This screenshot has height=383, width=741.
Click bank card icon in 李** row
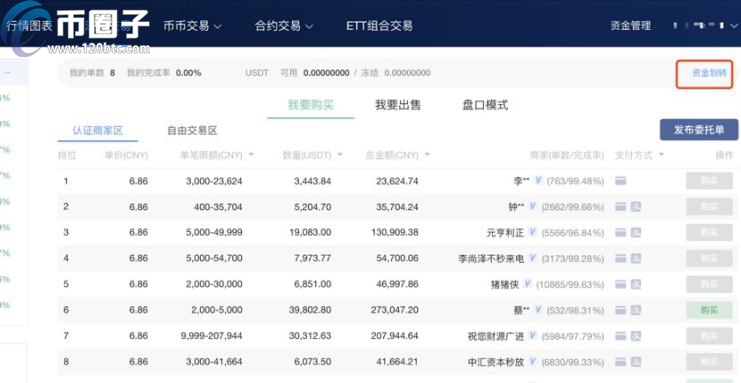click(620, 181)
